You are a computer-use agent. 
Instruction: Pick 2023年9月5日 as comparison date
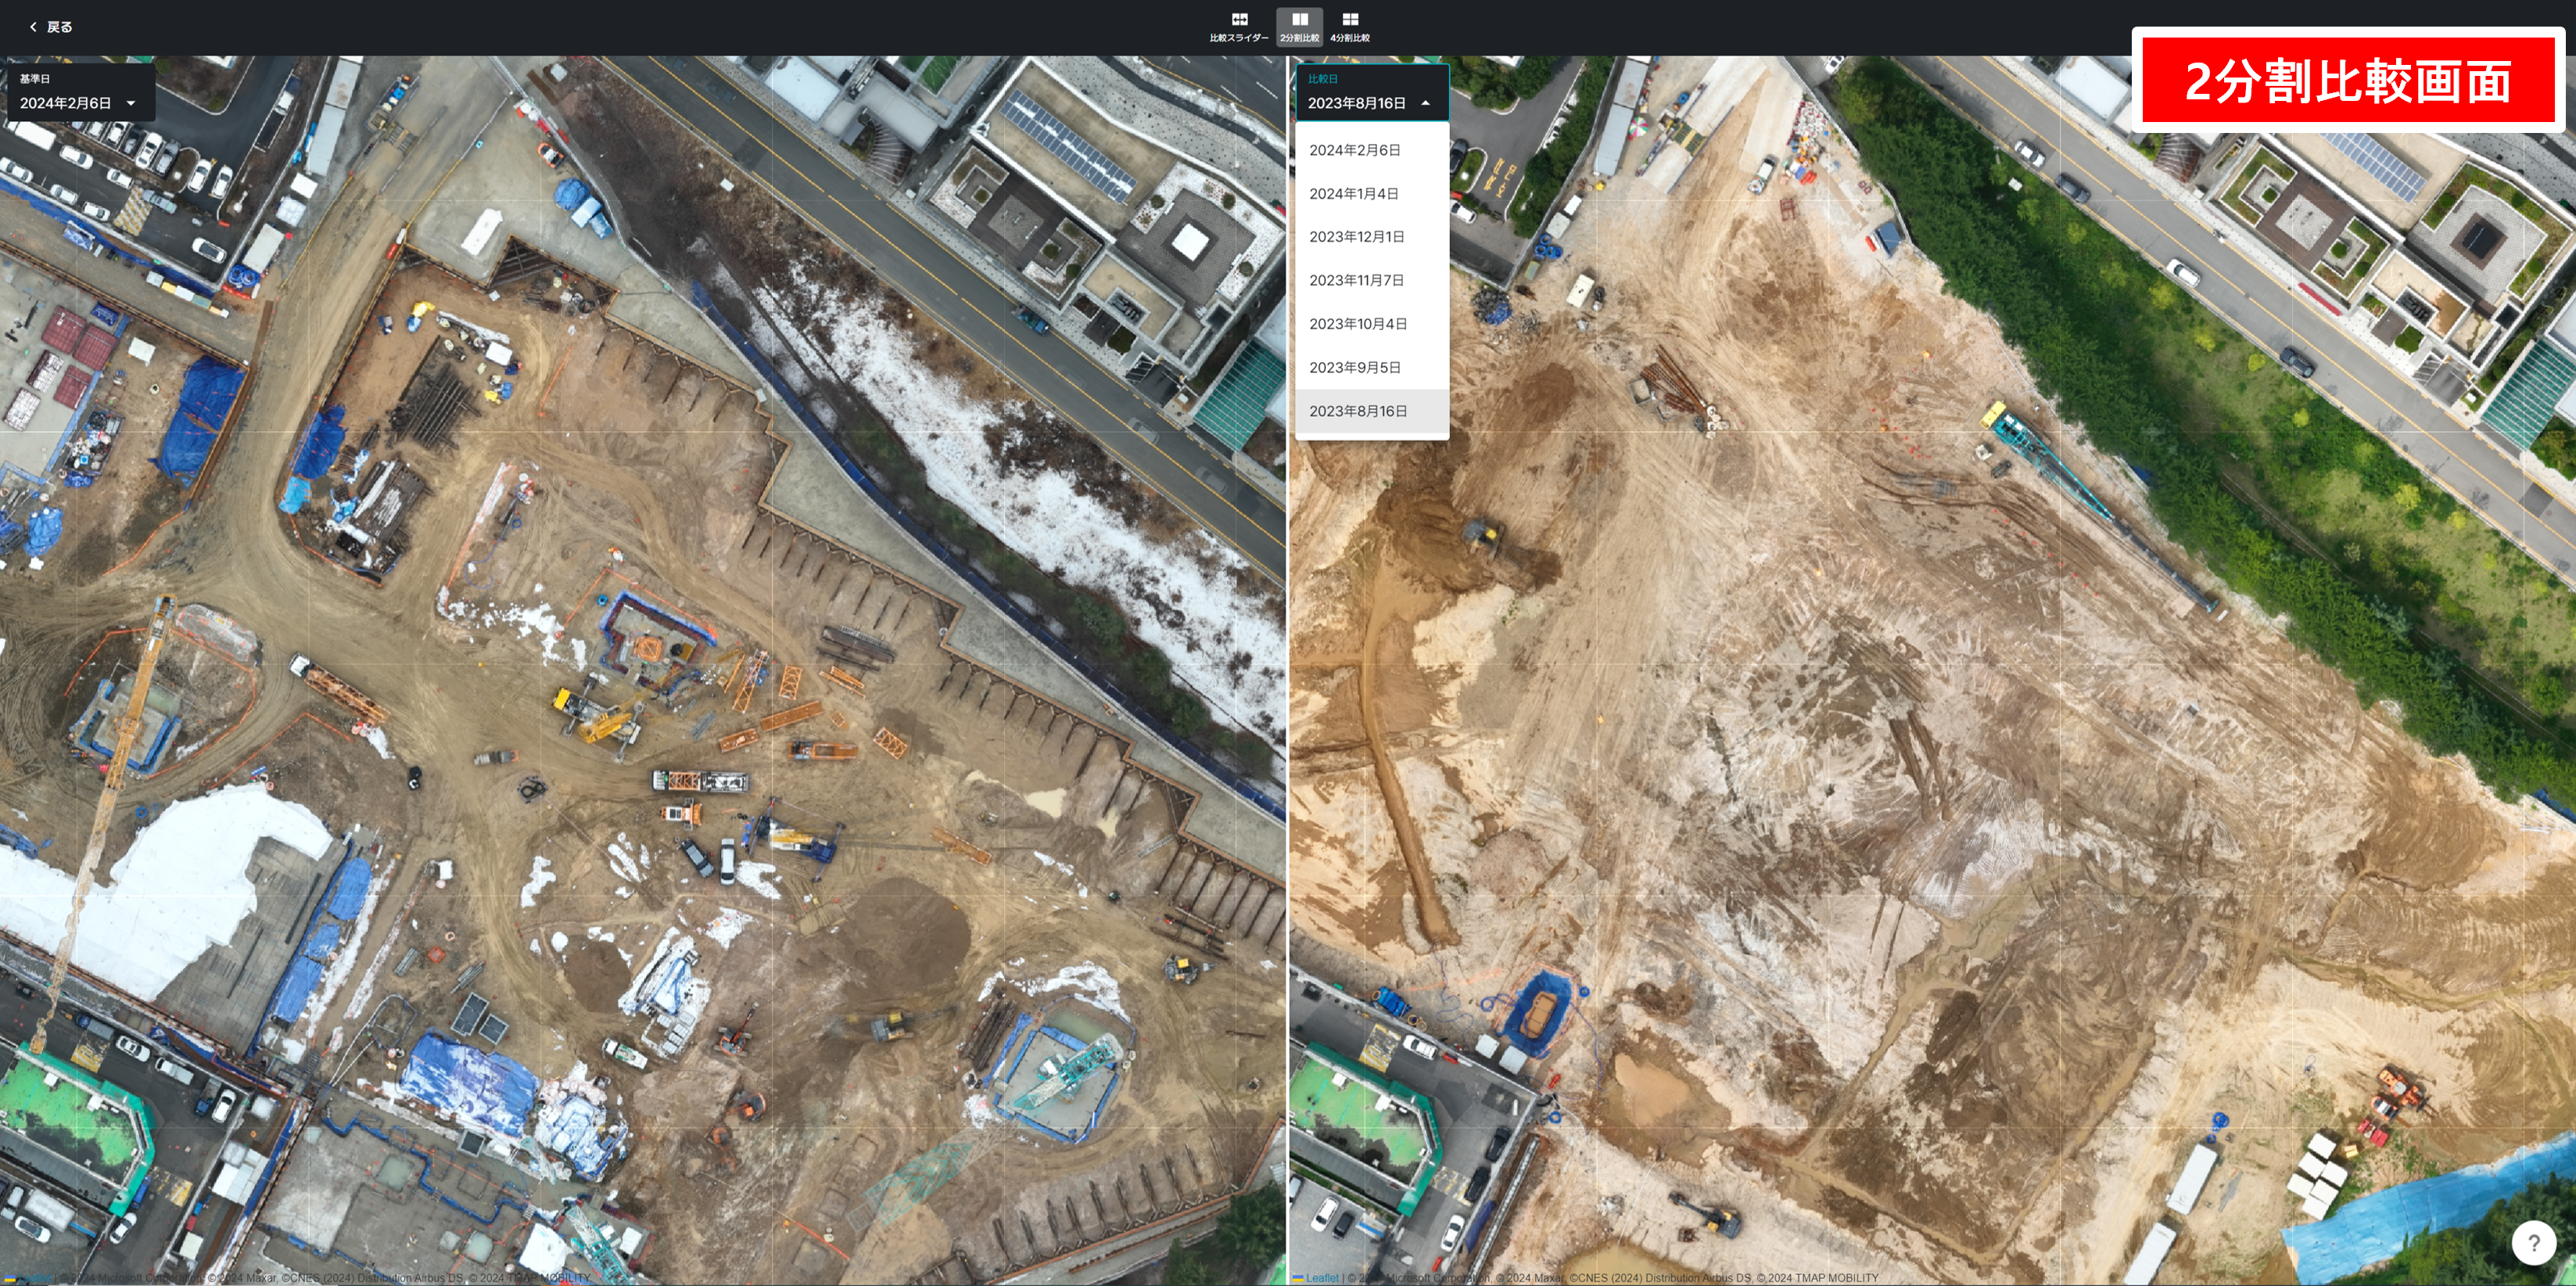pyautogui.click(x=1354, y=367)
